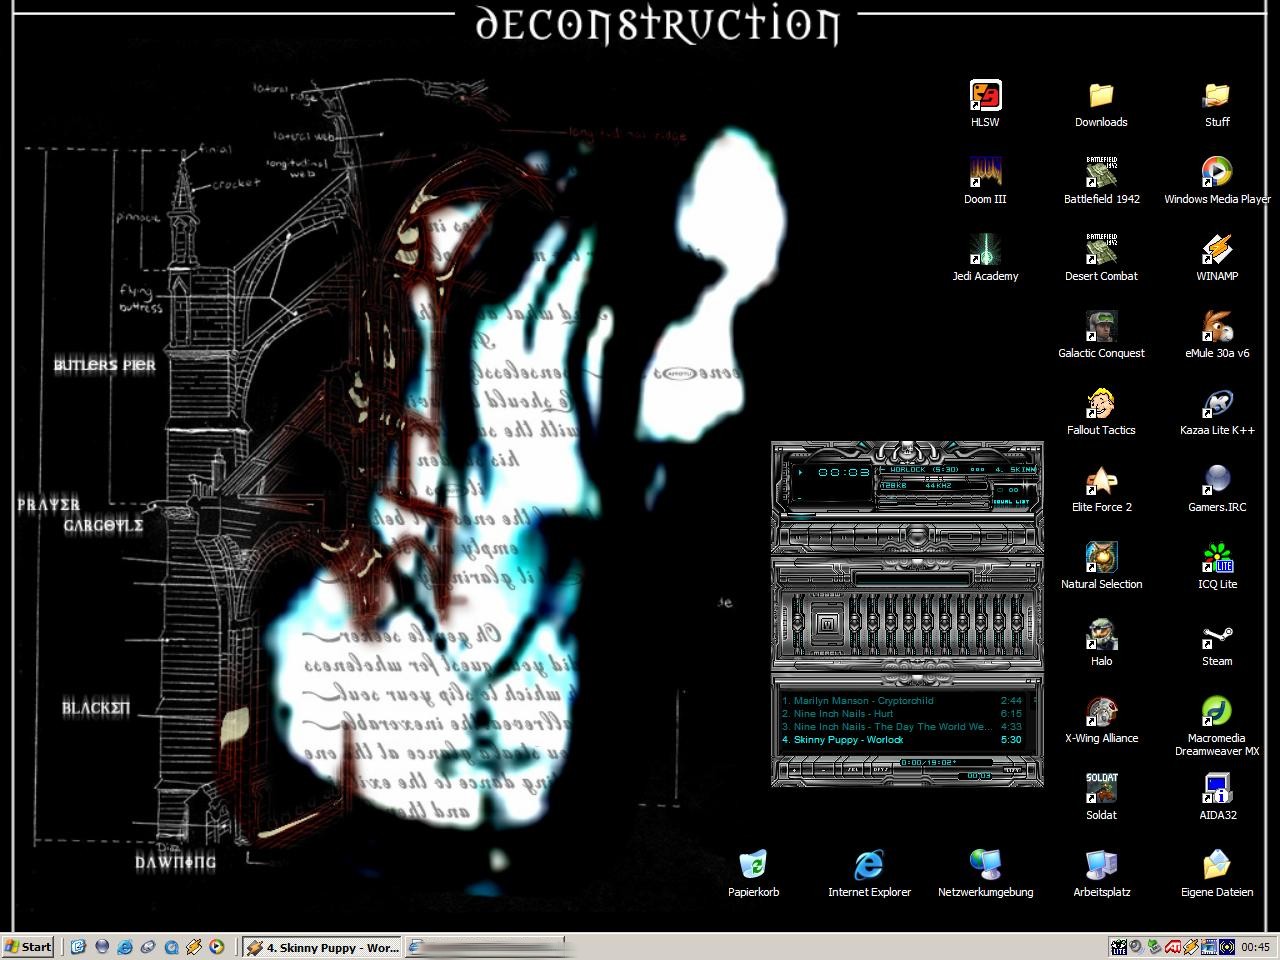Open the Downloads folder

[1101, 104]
